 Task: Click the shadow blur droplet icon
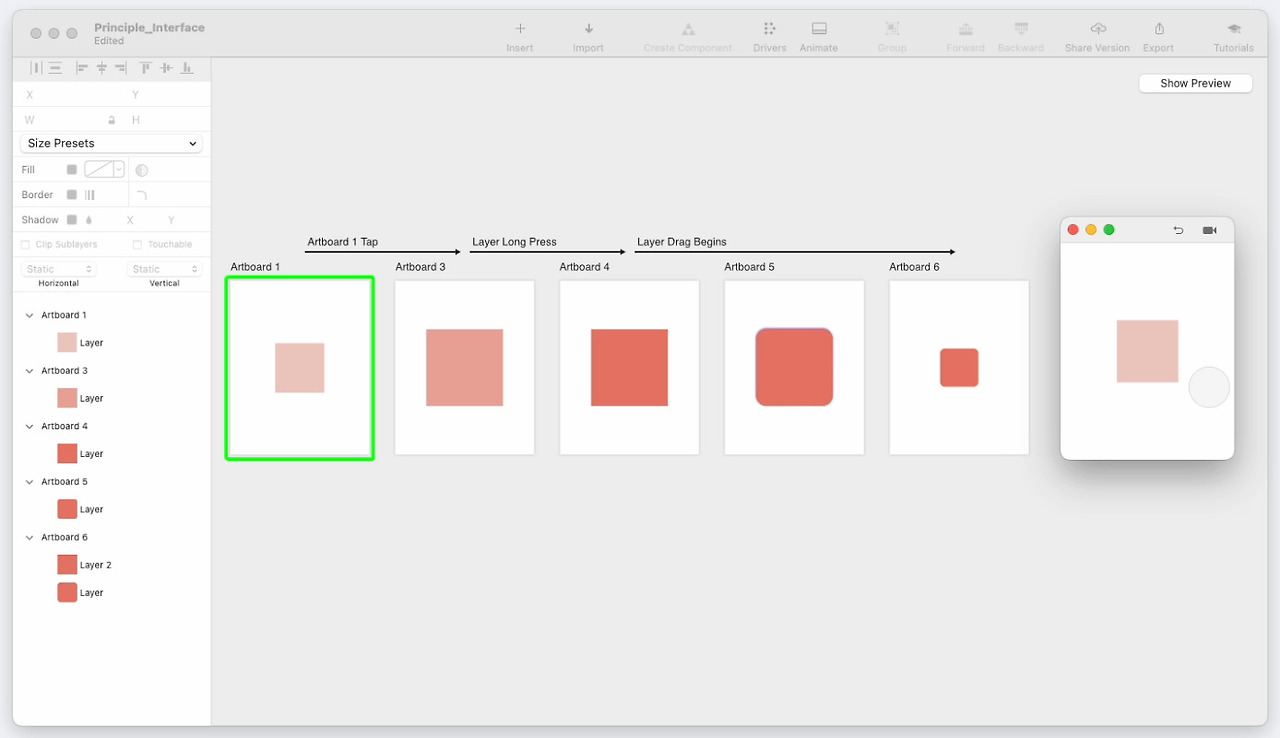[89, 220]
